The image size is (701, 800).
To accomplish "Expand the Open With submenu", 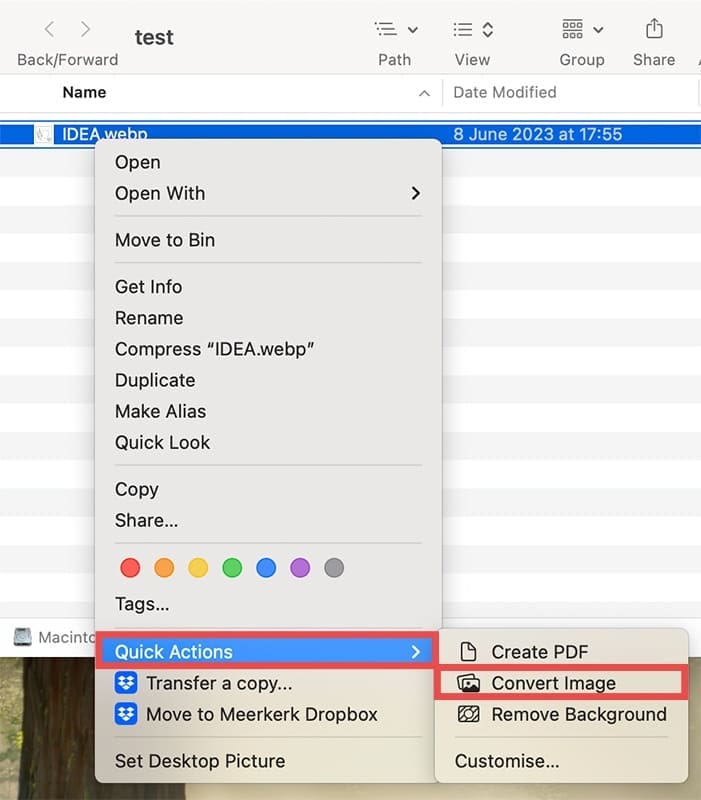I will click(x=268, y=193).
